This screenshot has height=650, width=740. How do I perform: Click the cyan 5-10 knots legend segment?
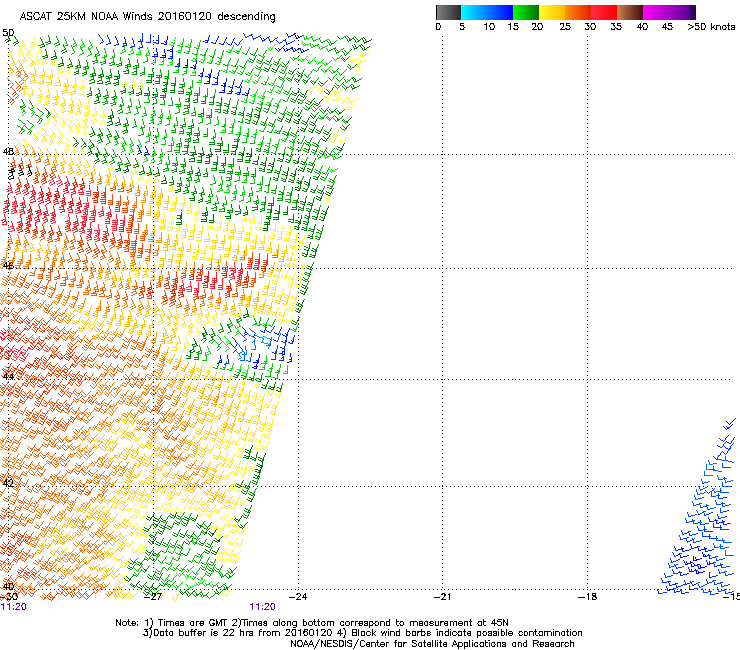pos(474,12)
